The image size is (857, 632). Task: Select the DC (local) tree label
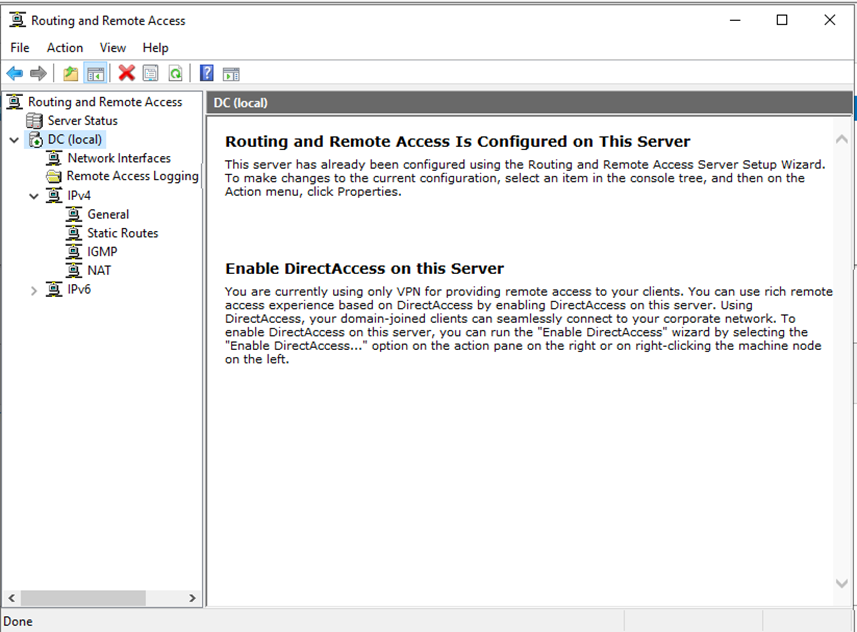click(75, 139)
